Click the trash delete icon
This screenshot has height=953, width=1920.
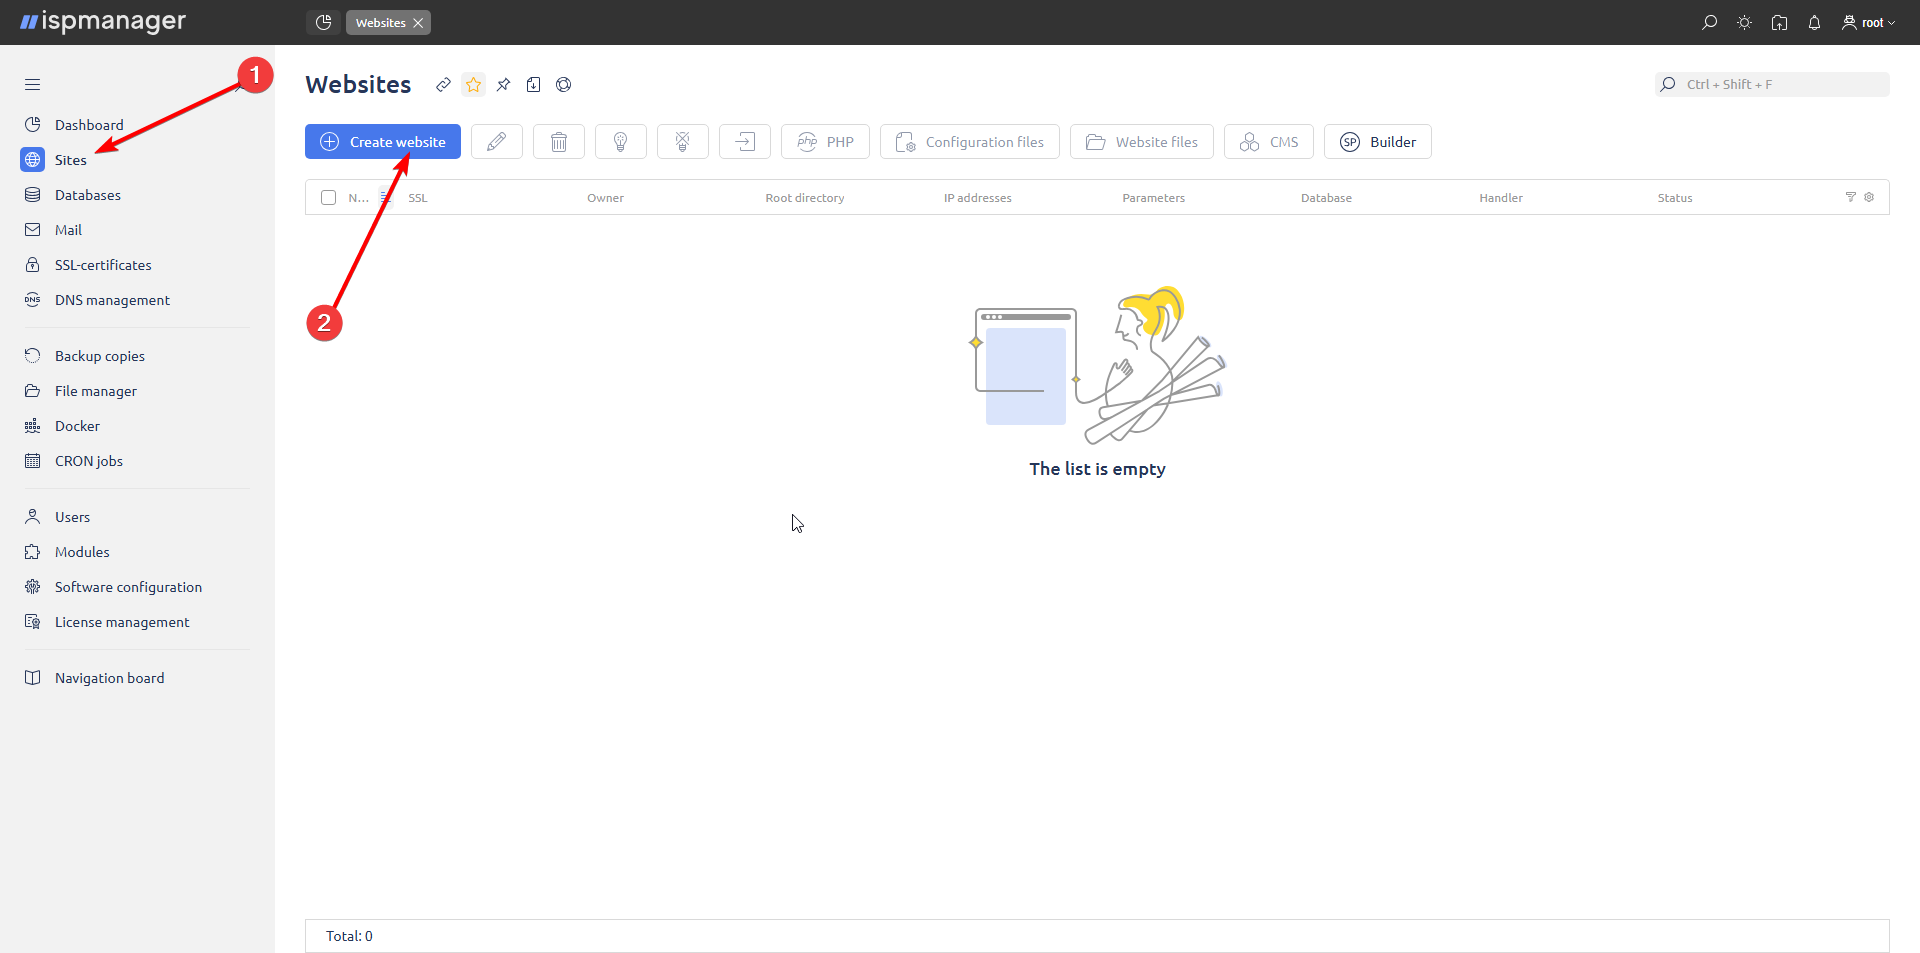pos(558,142)
